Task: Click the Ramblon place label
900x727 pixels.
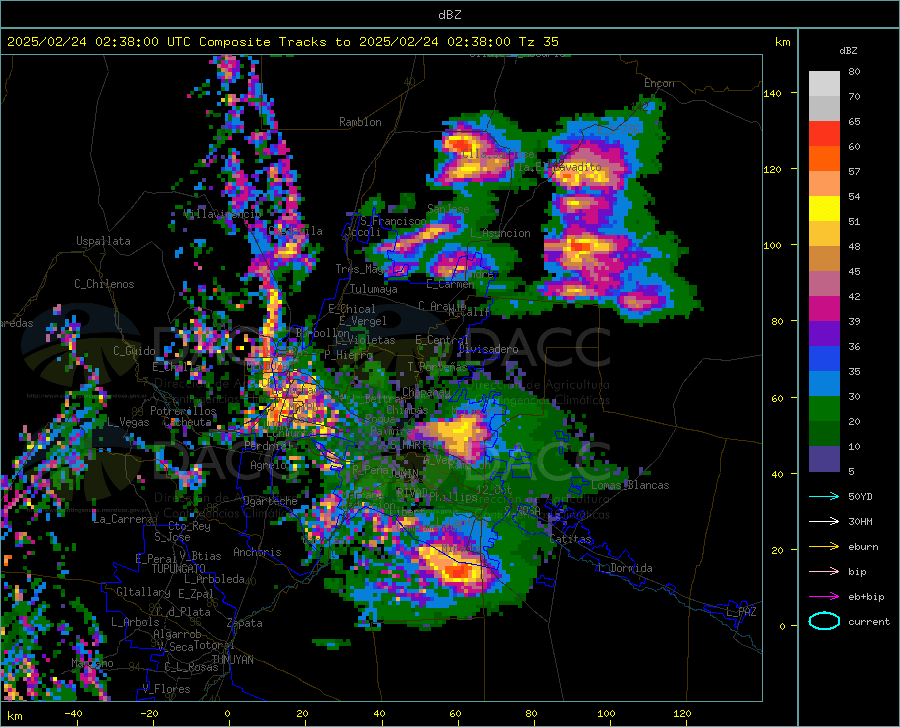Action: pyautogui.click(x=360, y=122)
